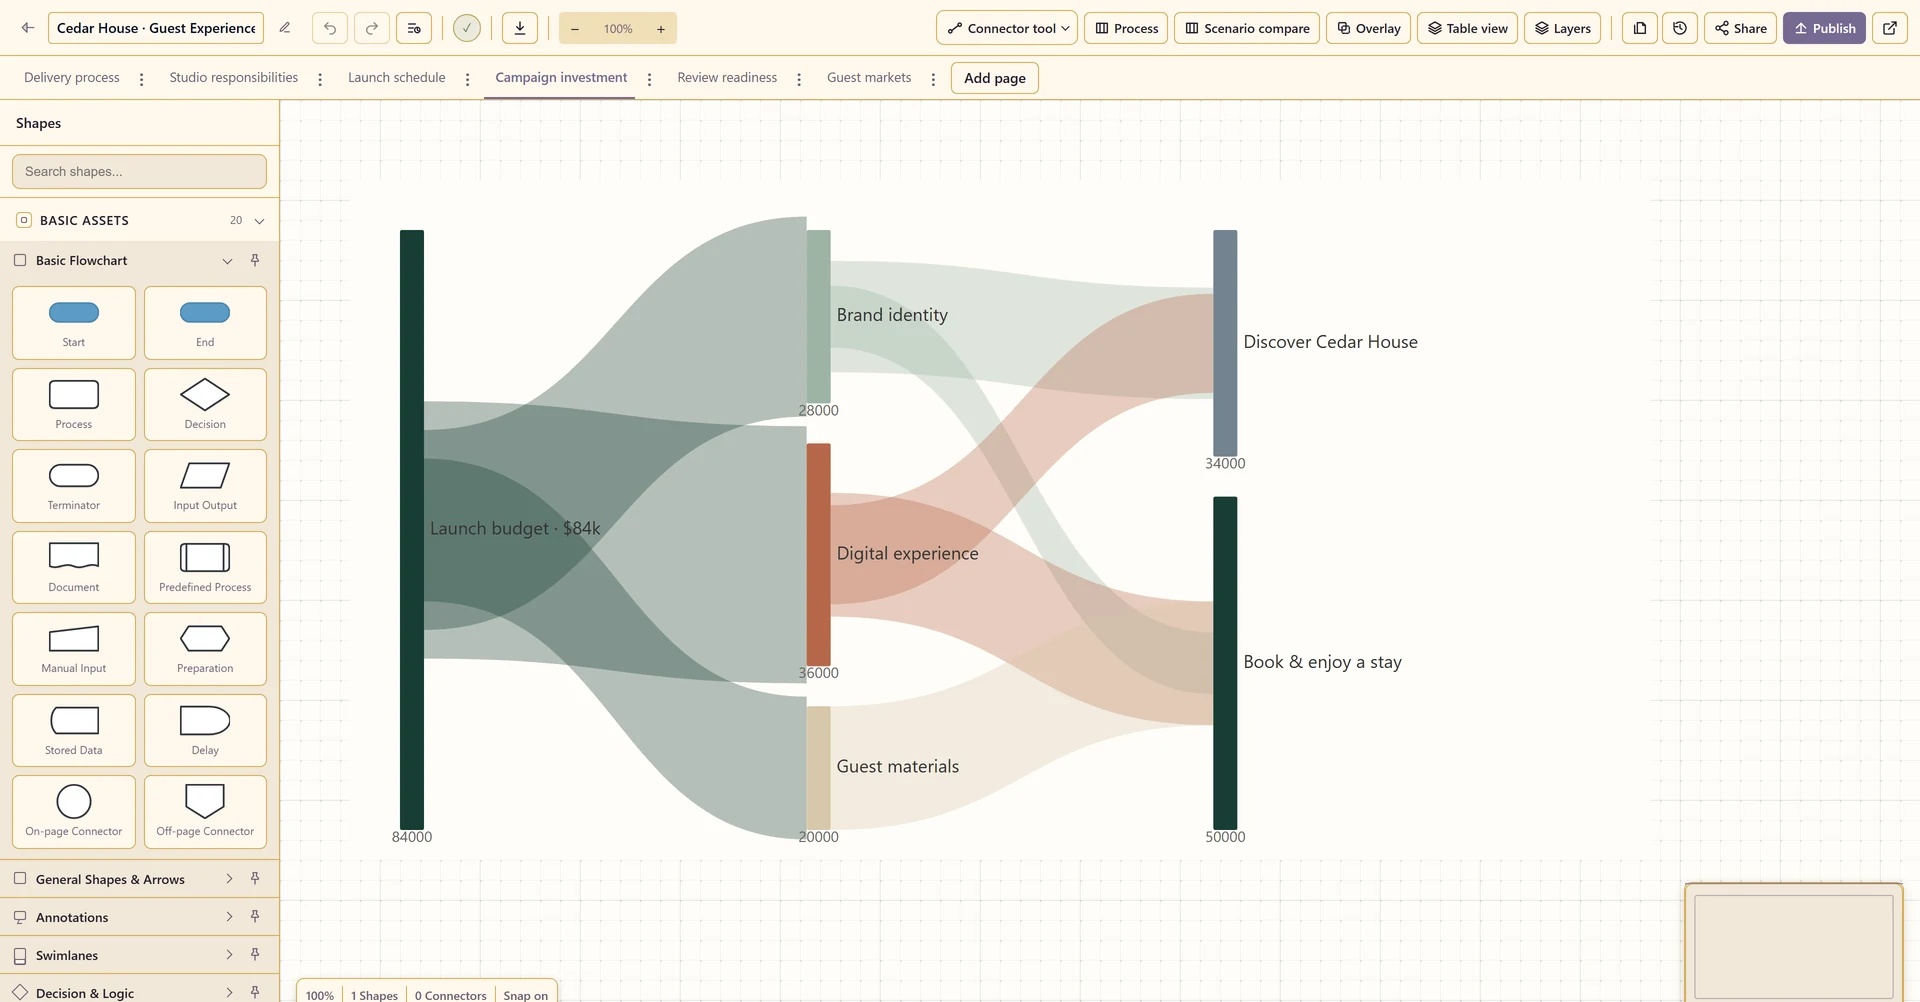Click the download icon in toolbar
The height and width of the screenshot is (1002, 1920).
tap(520, 28)
